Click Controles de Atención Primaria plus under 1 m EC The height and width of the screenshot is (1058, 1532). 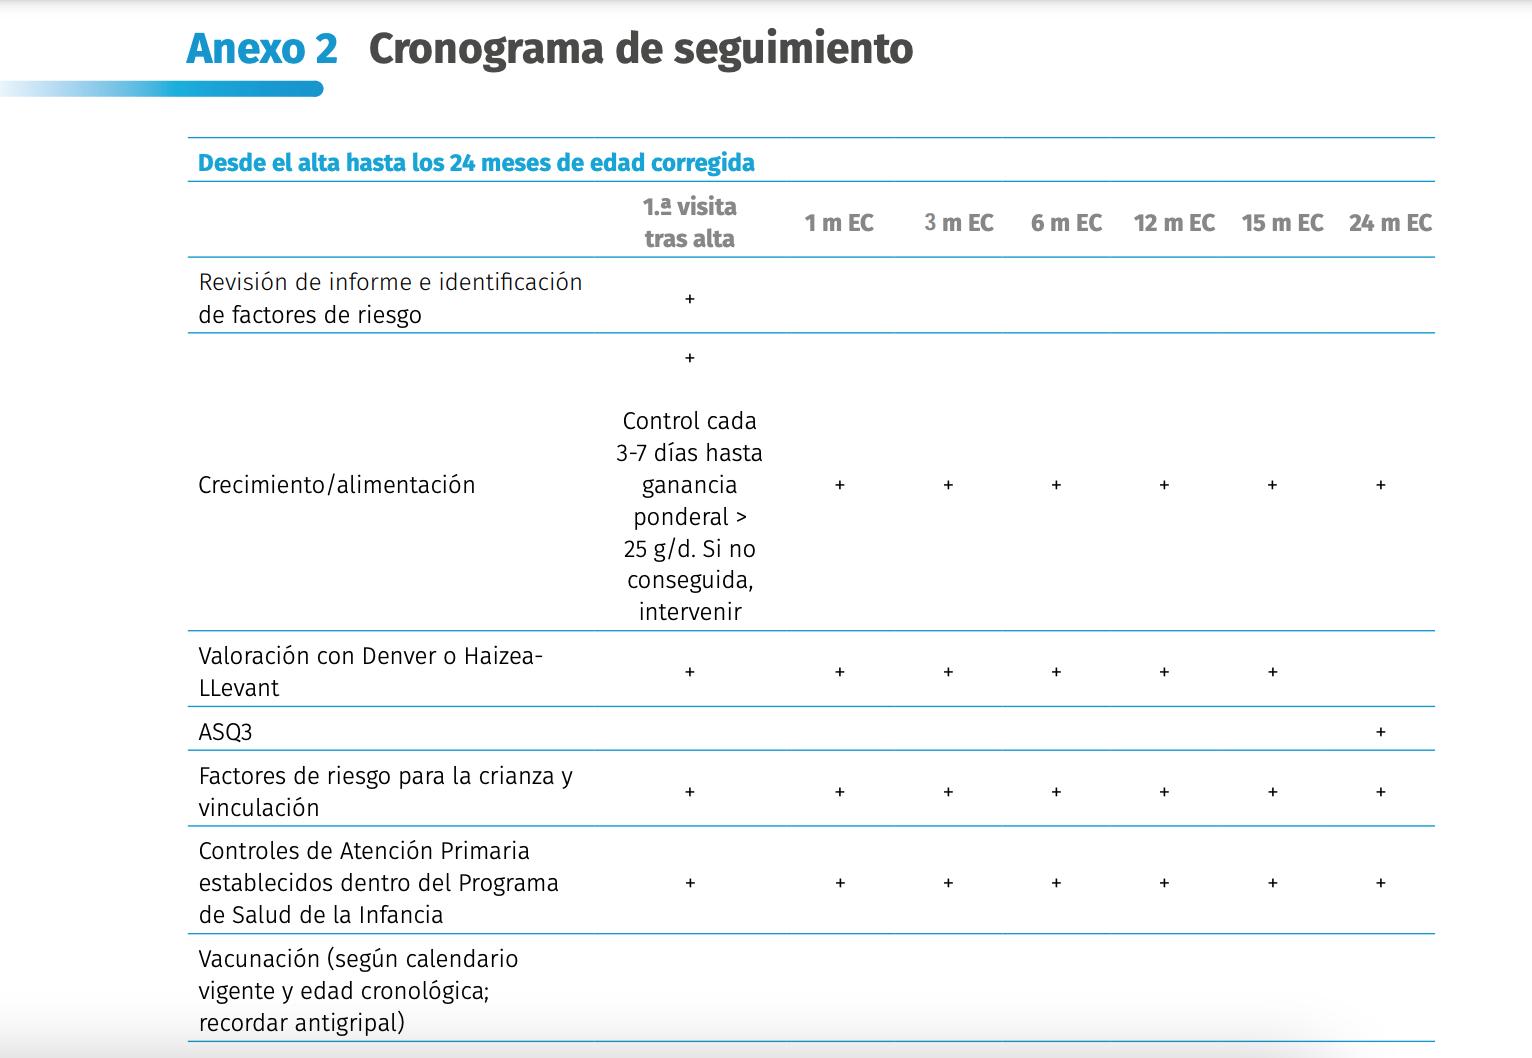[x=839, y=883]
